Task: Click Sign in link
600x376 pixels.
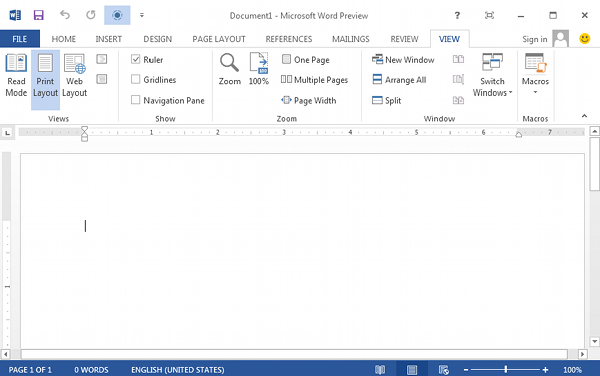Action: [x=535, y=39]
